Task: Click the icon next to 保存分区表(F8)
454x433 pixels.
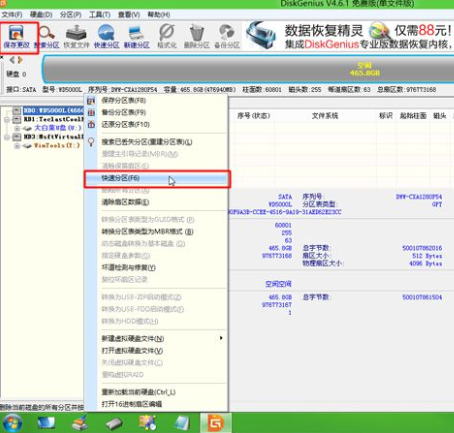Action: tap(91, 100)
